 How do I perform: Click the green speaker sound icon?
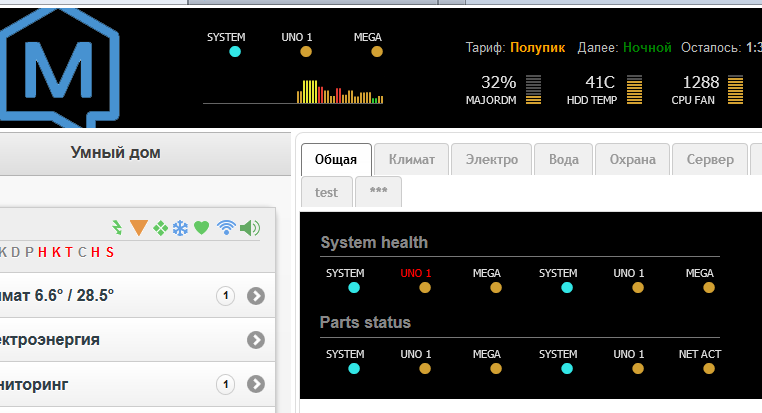tap(249, 228)
